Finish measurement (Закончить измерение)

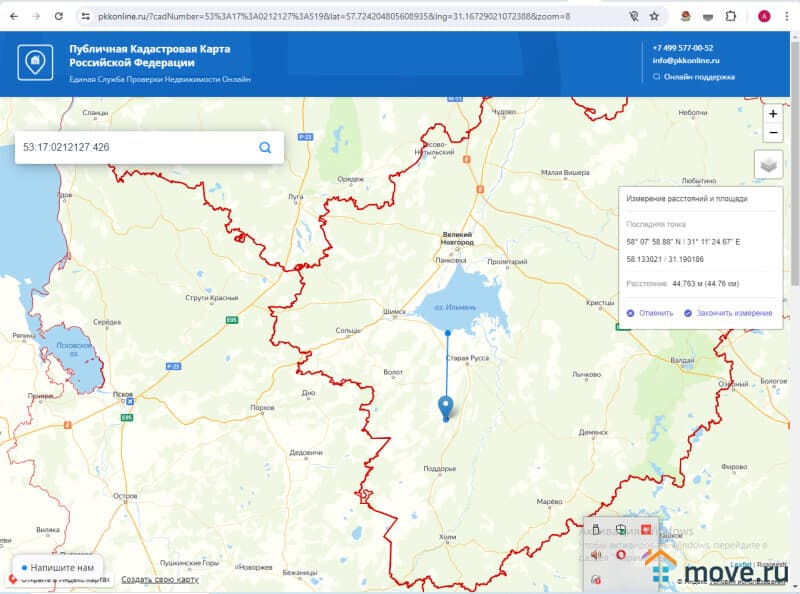(x=729, y=313)
